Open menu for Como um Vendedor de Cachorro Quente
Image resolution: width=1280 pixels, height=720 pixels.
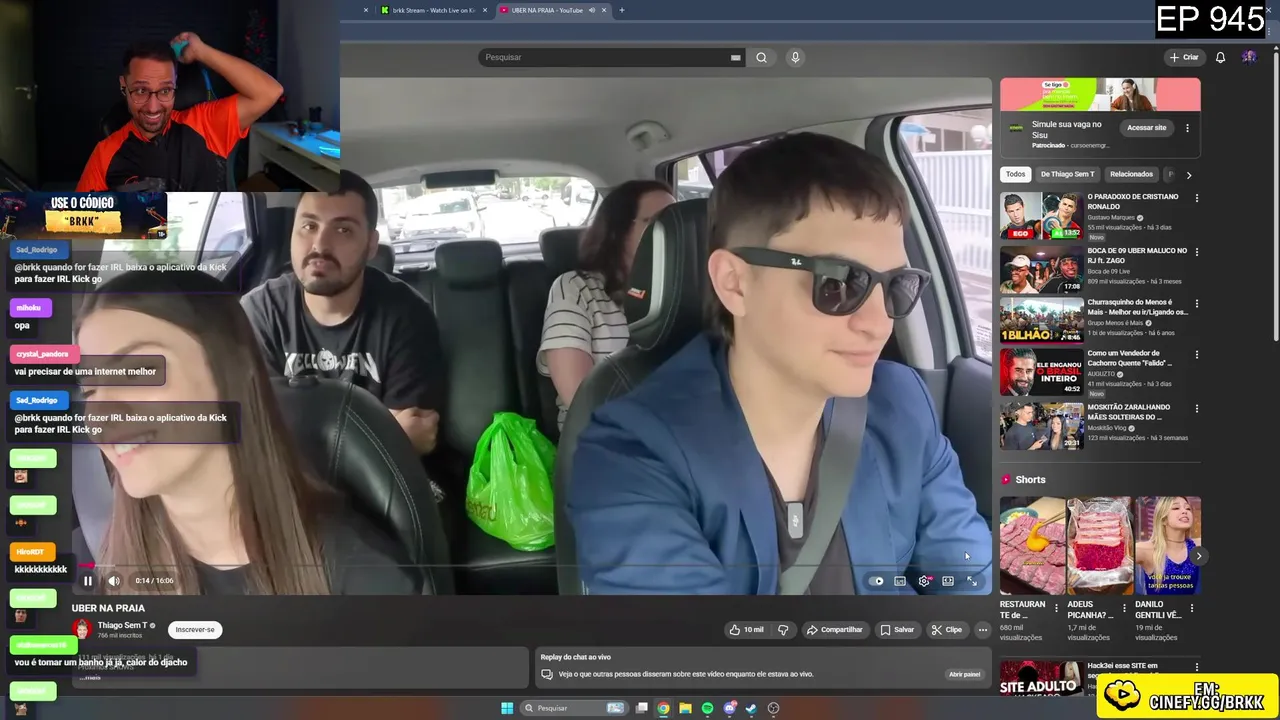1196,355
